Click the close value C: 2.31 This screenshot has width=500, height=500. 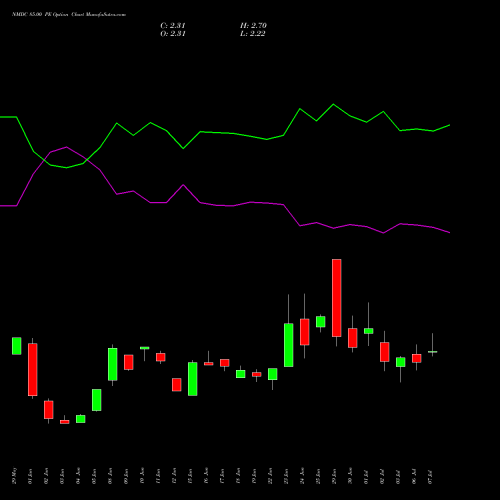pyautogui.click(x=173, y=26)
